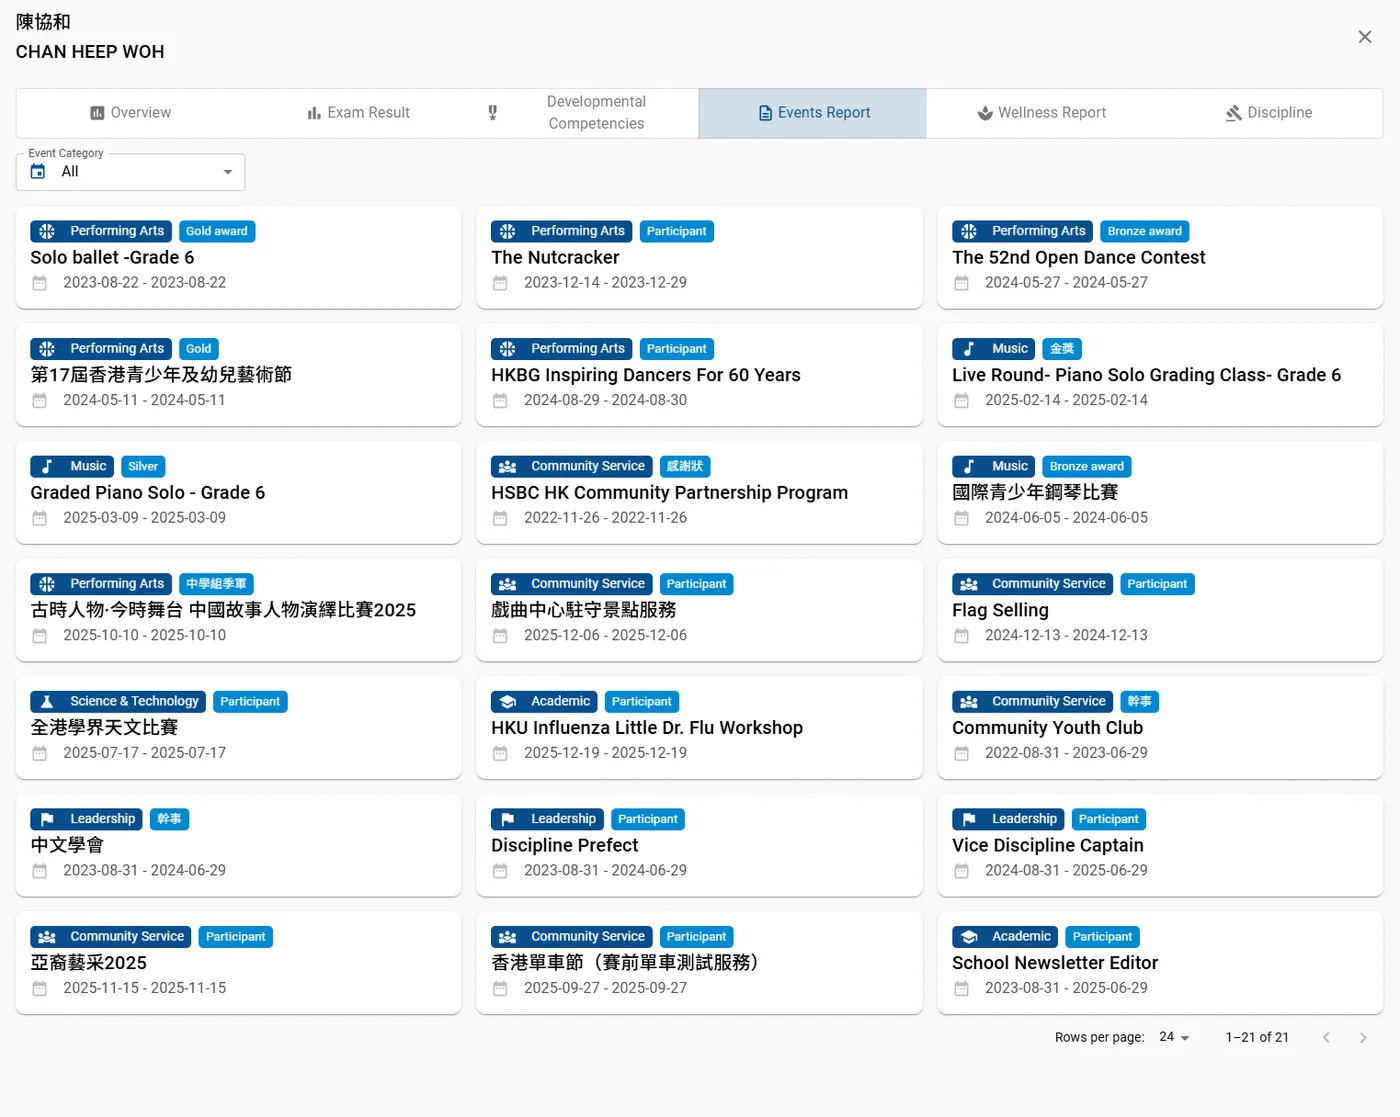Click Community Service icon on Flag Selling

click(x=969, y=584)
